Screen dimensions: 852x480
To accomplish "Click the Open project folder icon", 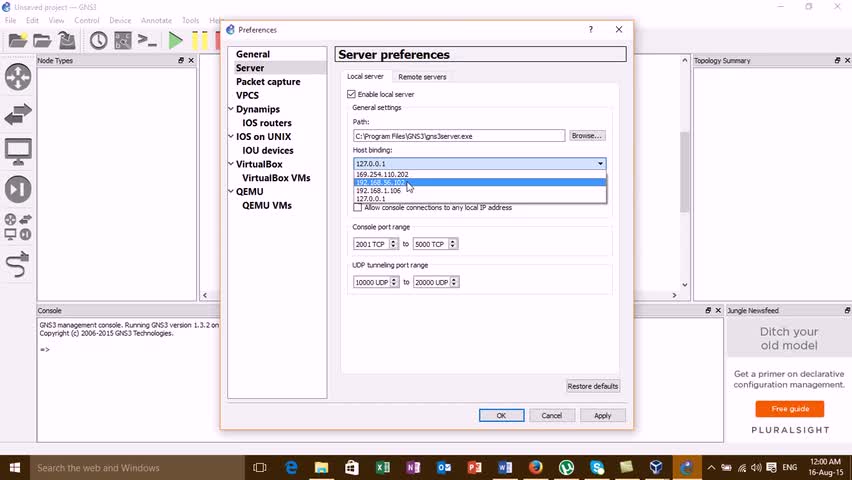I will coord(42,40).
